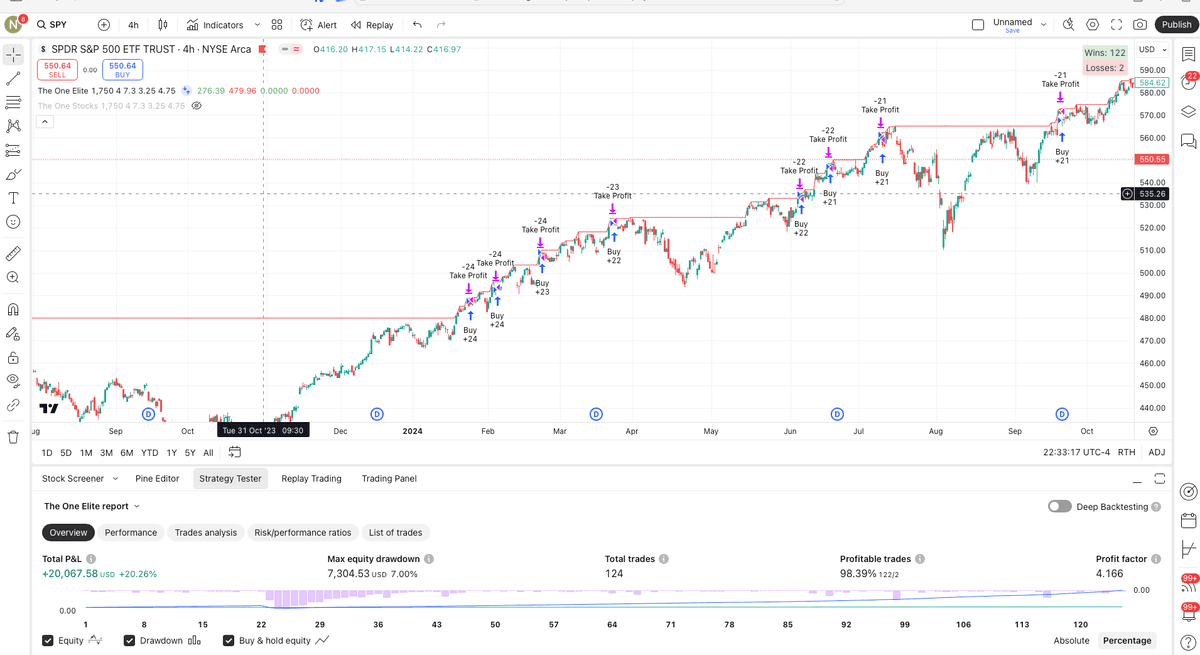Open the patterns drawing tools
Screen dimensions: 1200x655
pos(13,126)
